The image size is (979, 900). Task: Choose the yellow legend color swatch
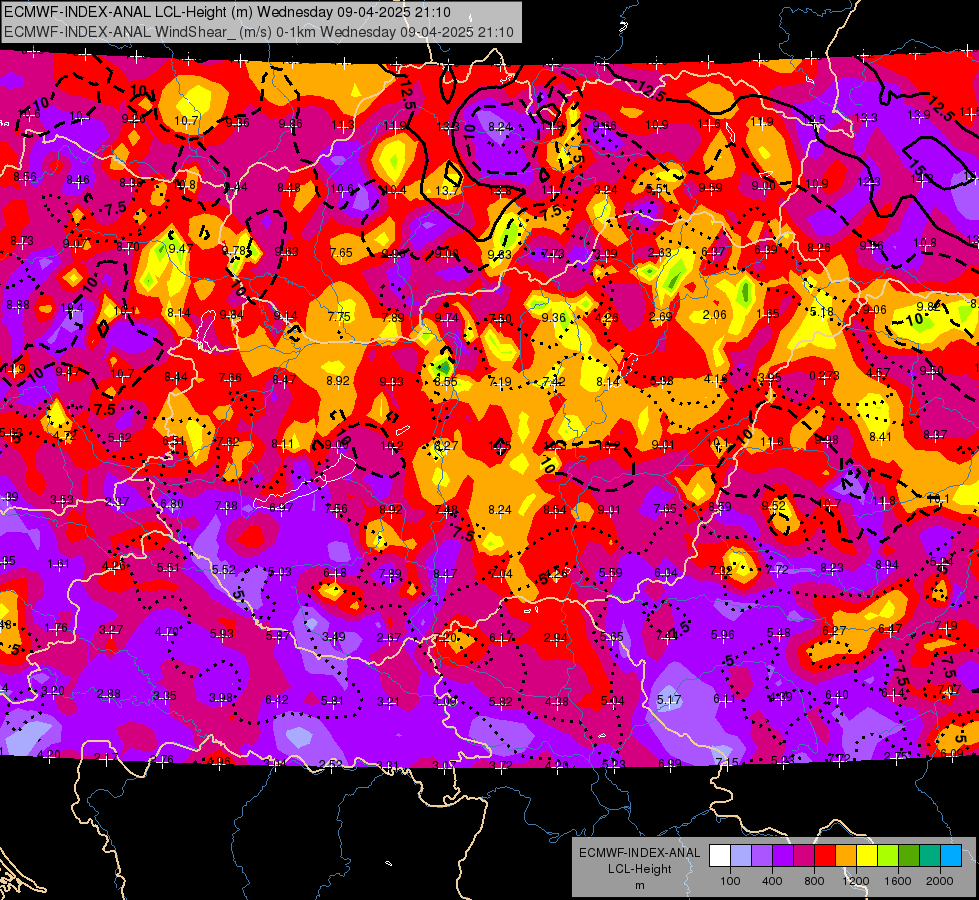pos(867,856)
